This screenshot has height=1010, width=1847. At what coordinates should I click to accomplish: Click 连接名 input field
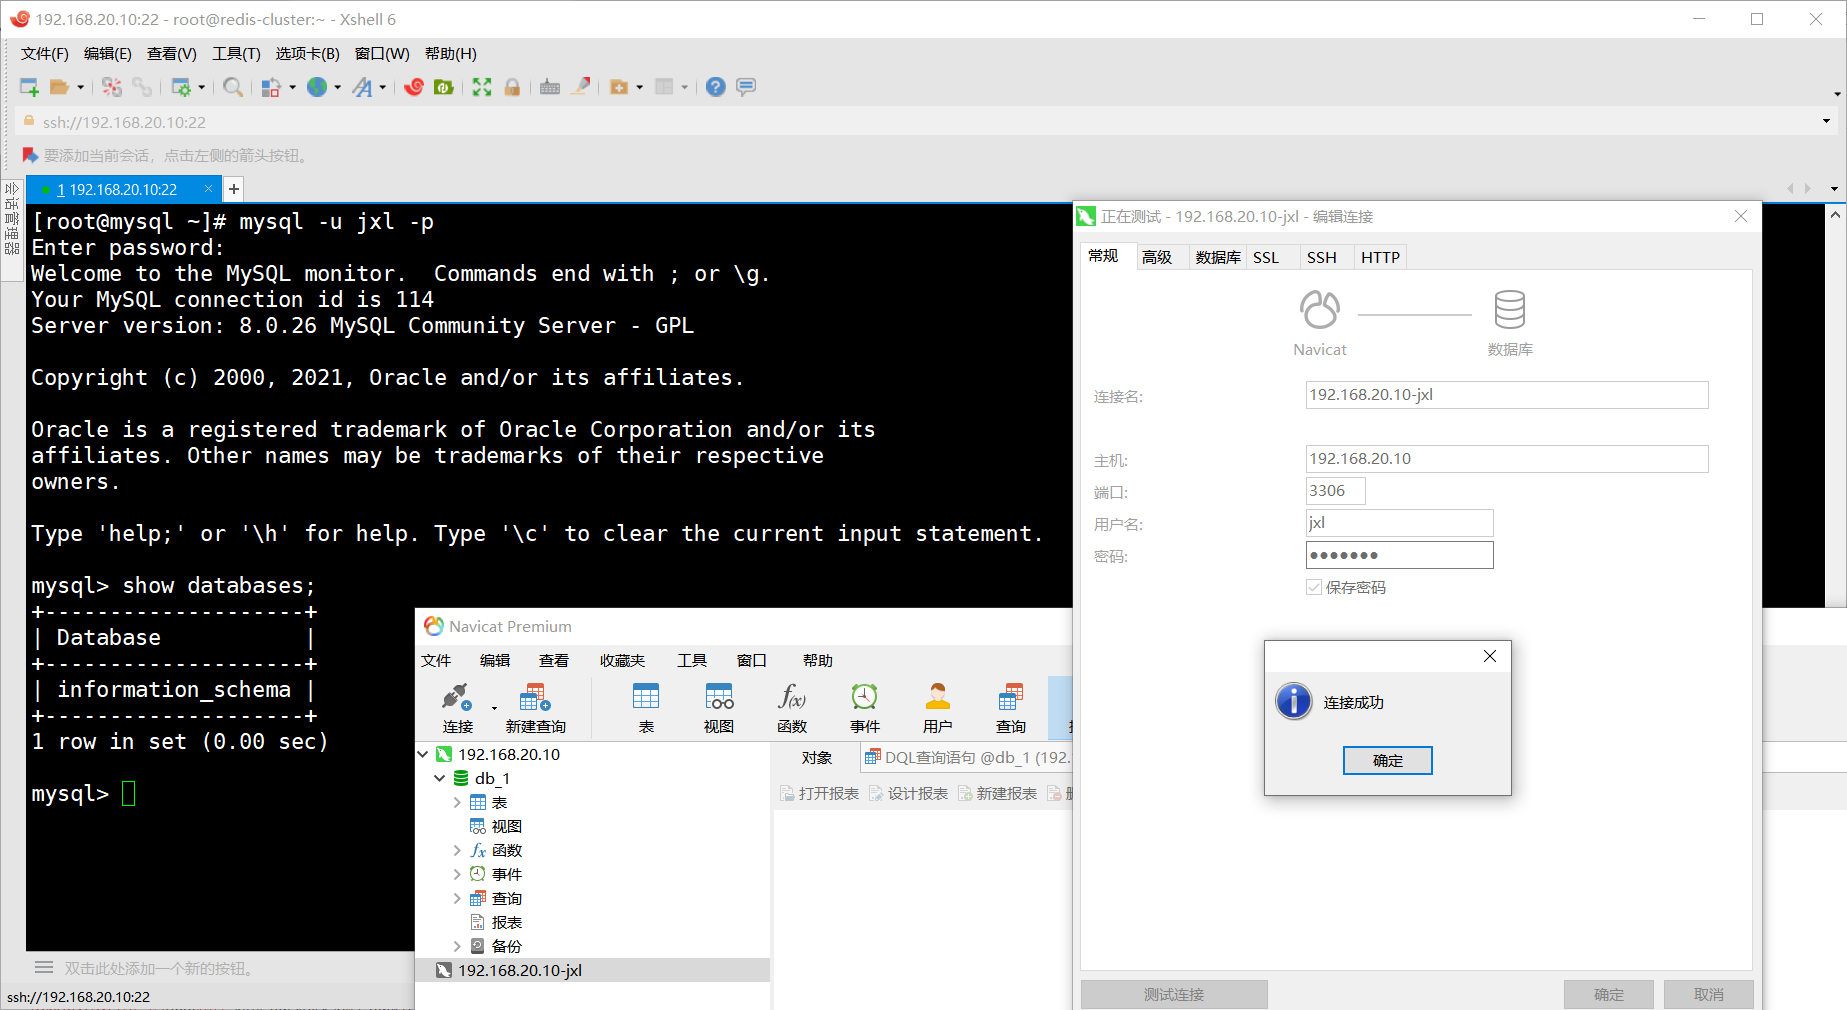pos(1507,395)
